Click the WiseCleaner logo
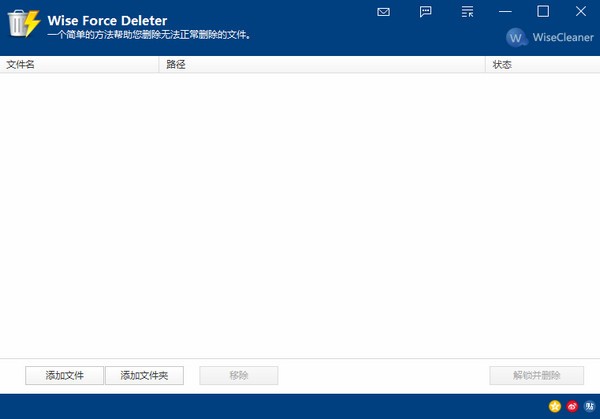The image size is (600, 419). tap(549, 38)
